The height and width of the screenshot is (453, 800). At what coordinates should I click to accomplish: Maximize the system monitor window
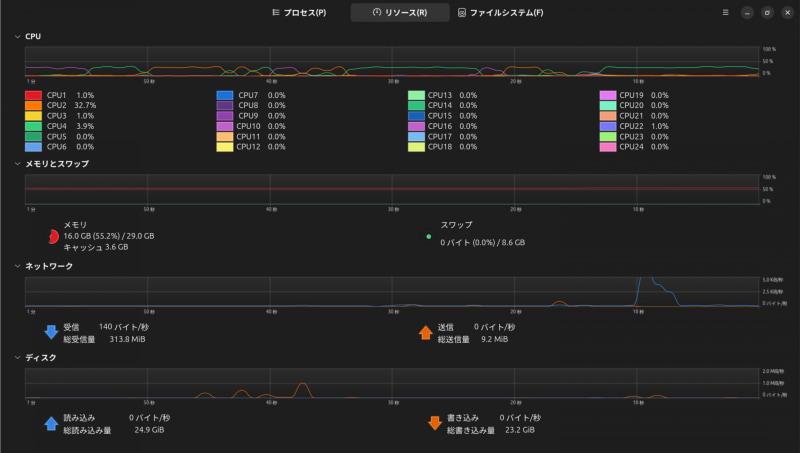(x=767, y=13)
